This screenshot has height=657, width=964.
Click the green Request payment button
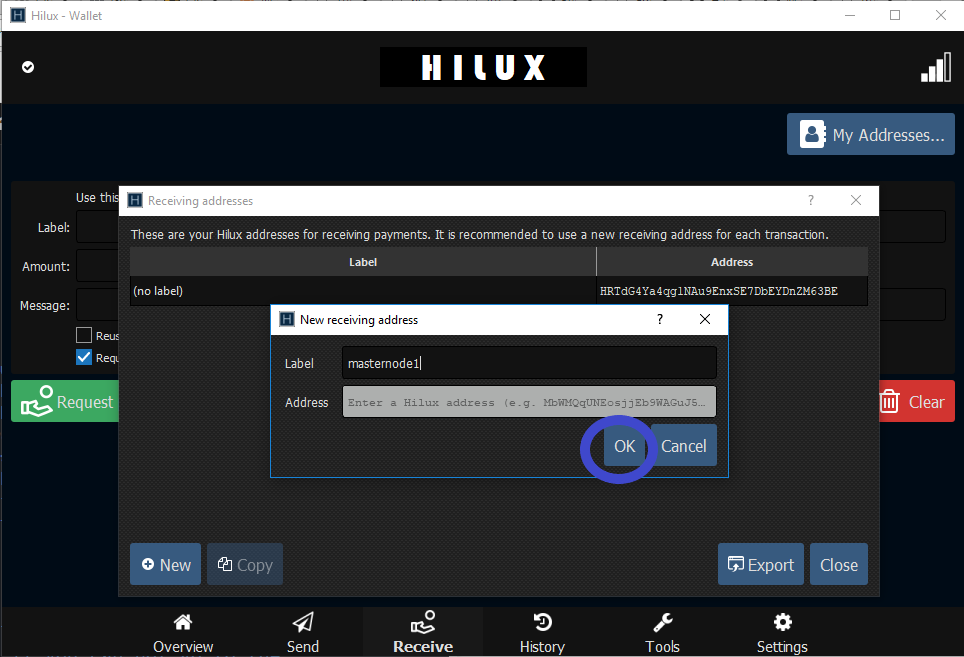tap(65, 401)
